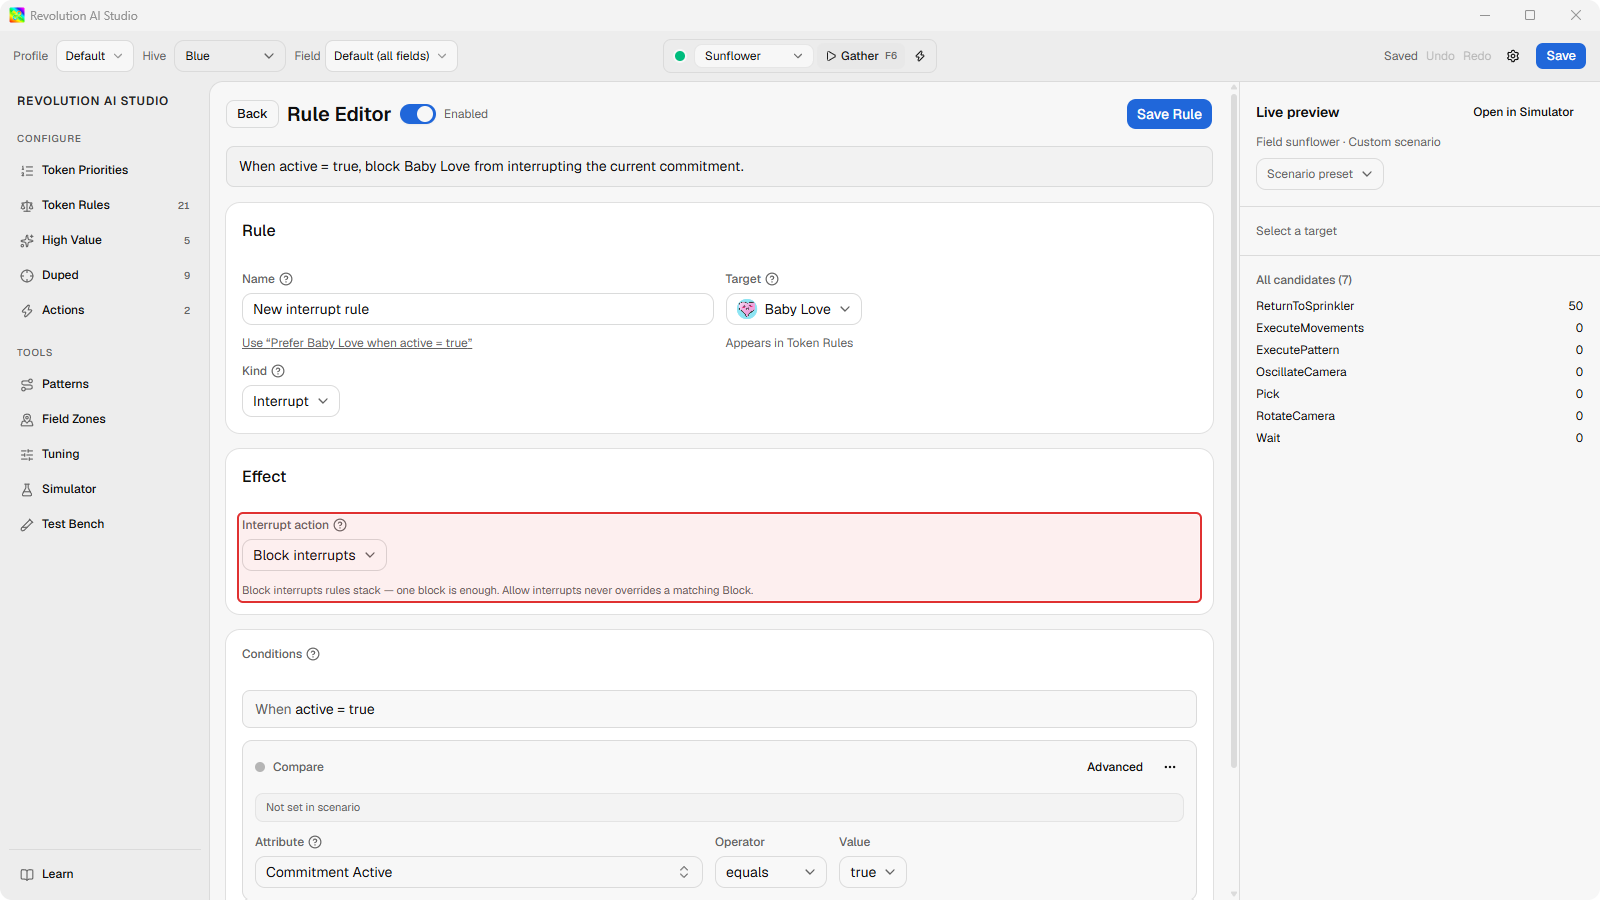1600x900 pixels.
Task: Open the Sunflower field selector
Action: (x=753, y=56)
